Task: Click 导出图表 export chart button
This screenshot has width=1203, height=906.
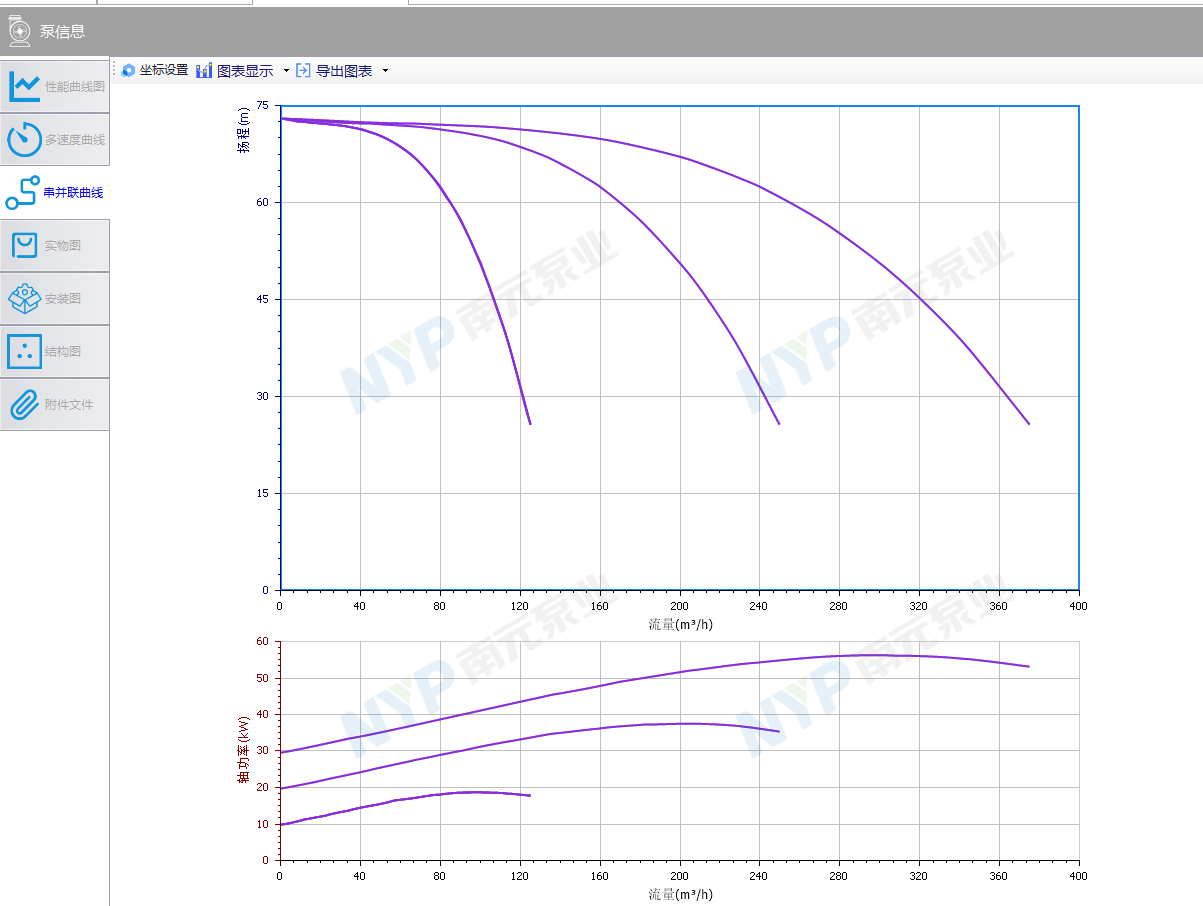Action: click(335, 70)
